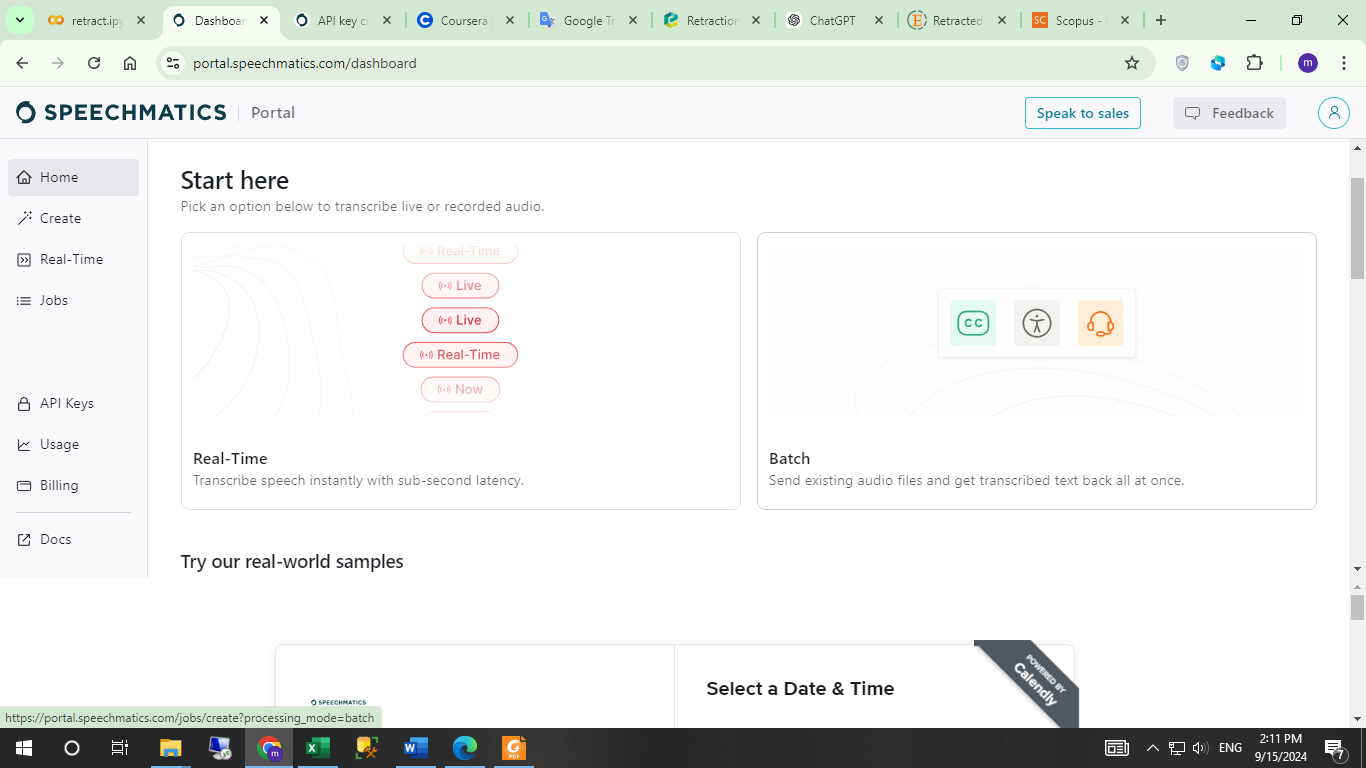Switch to the Retracted browser tab
The height and width of the screenshot is (768, 1366).
tap(957, 20)
